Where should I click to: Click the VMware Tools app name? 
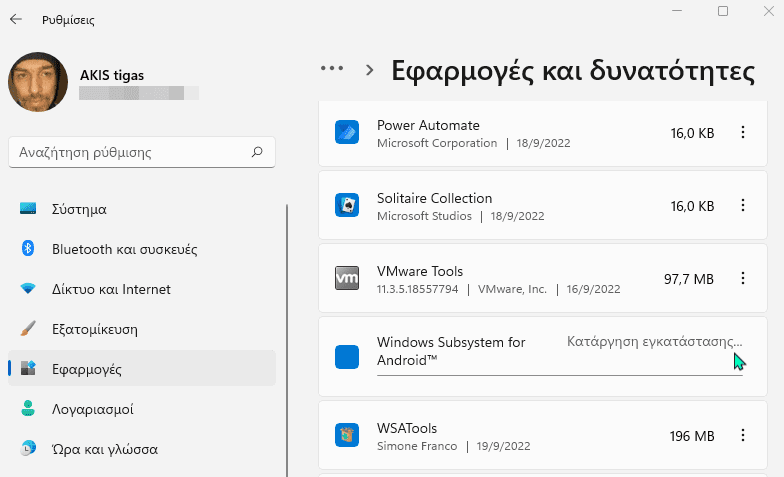coord(420,271)
